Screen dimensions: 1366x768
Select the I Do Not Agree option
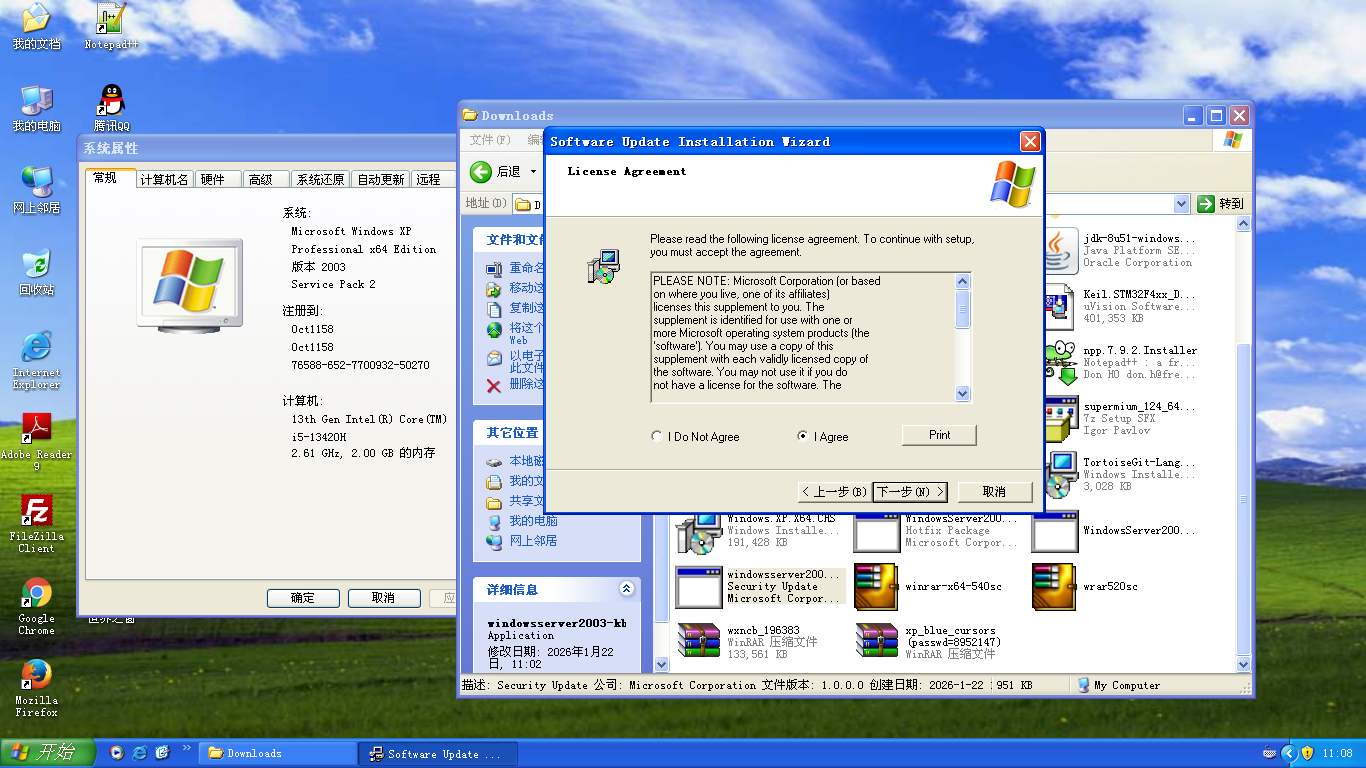pyautogui.click(x=656, y=437)
